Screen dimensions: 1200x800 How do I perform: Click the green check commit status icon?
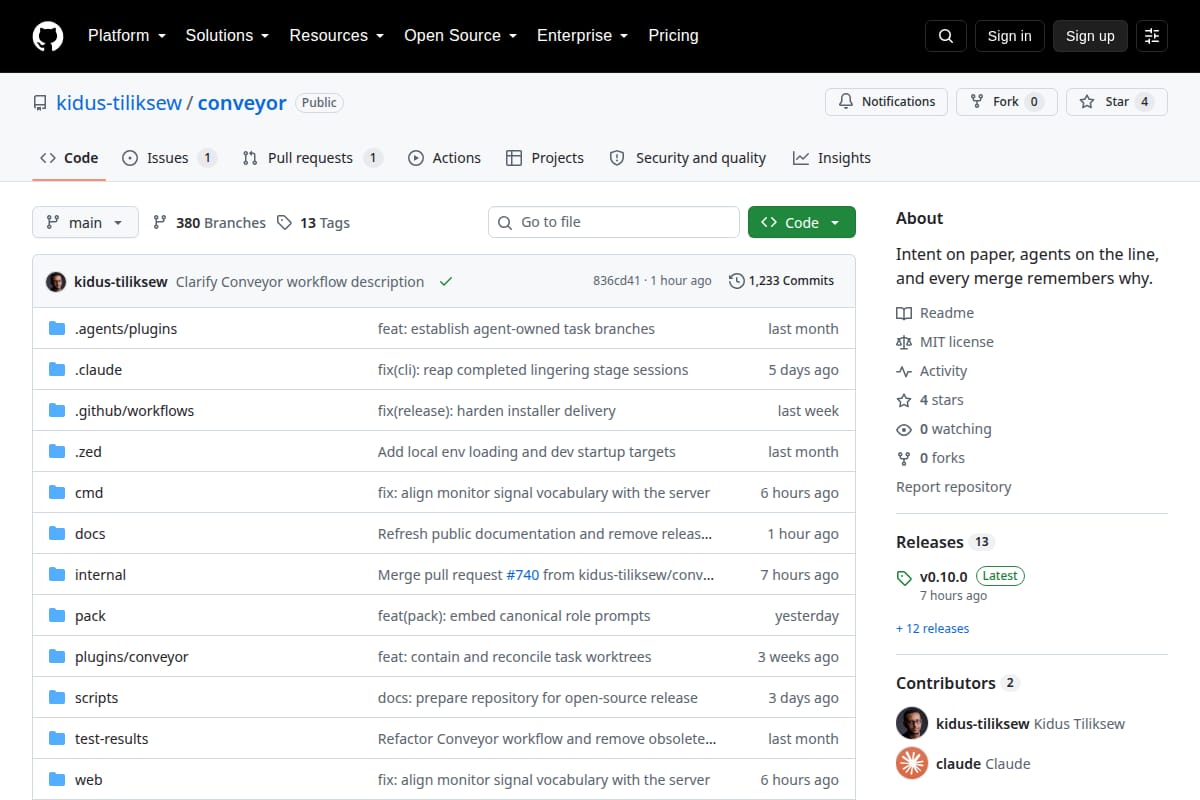coord(446,282)
